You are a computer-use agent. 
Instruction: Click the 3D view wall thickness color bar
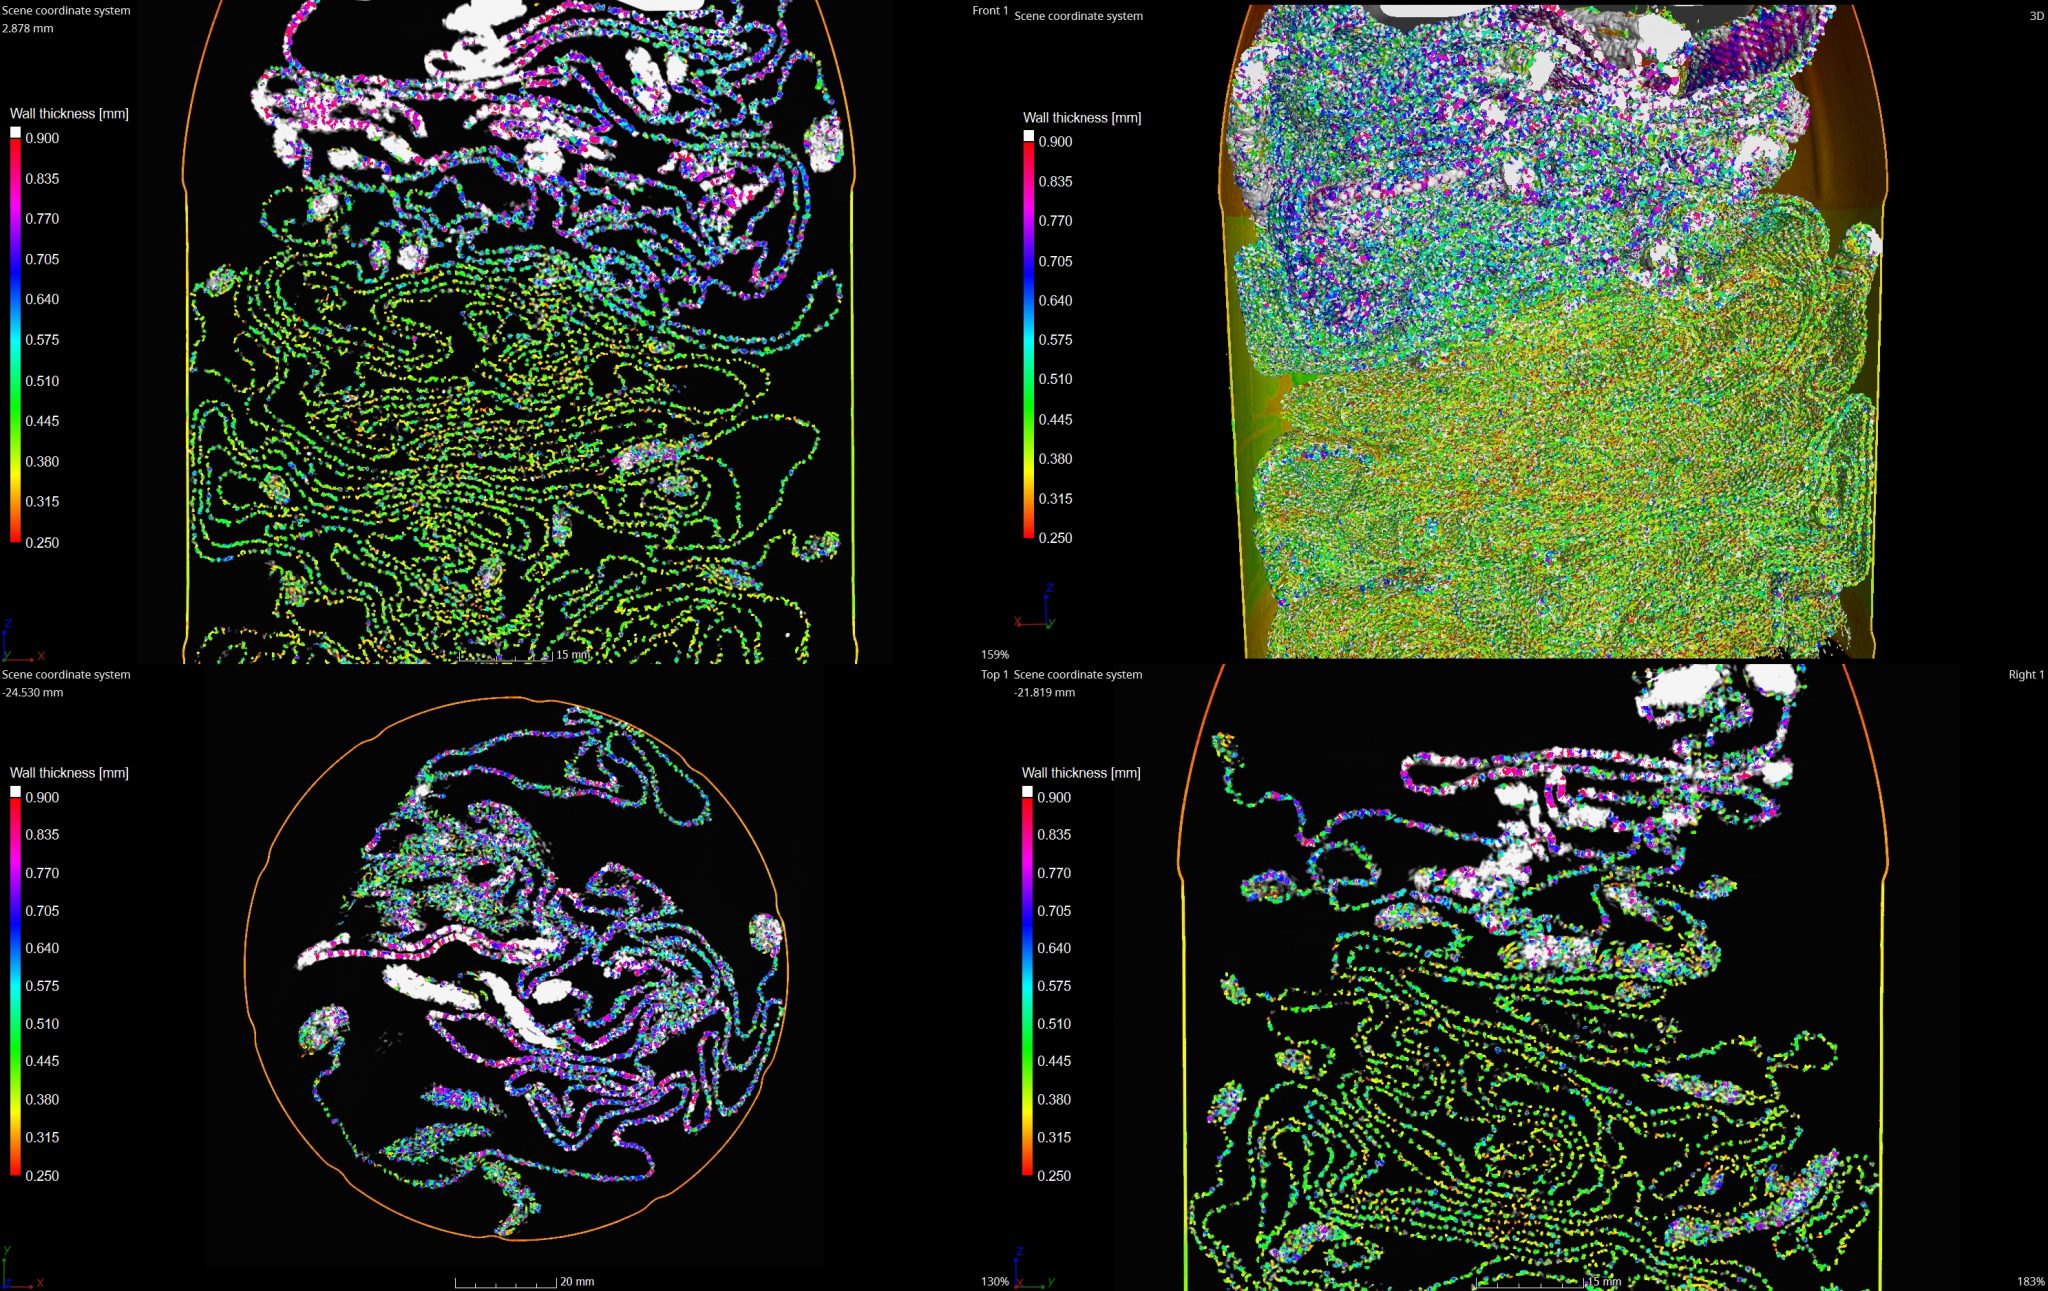(1029, 340)
